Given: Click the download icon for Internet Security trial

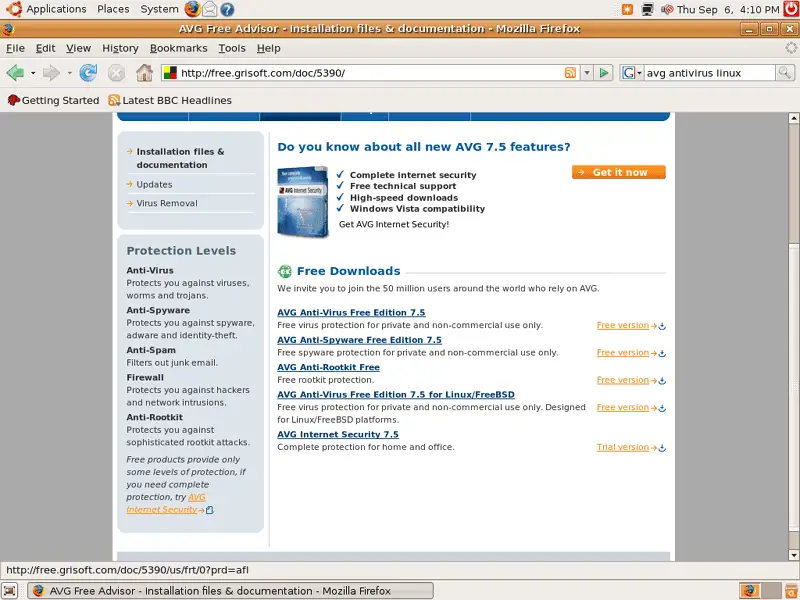Looking at the screenshot, I should 662,448.
